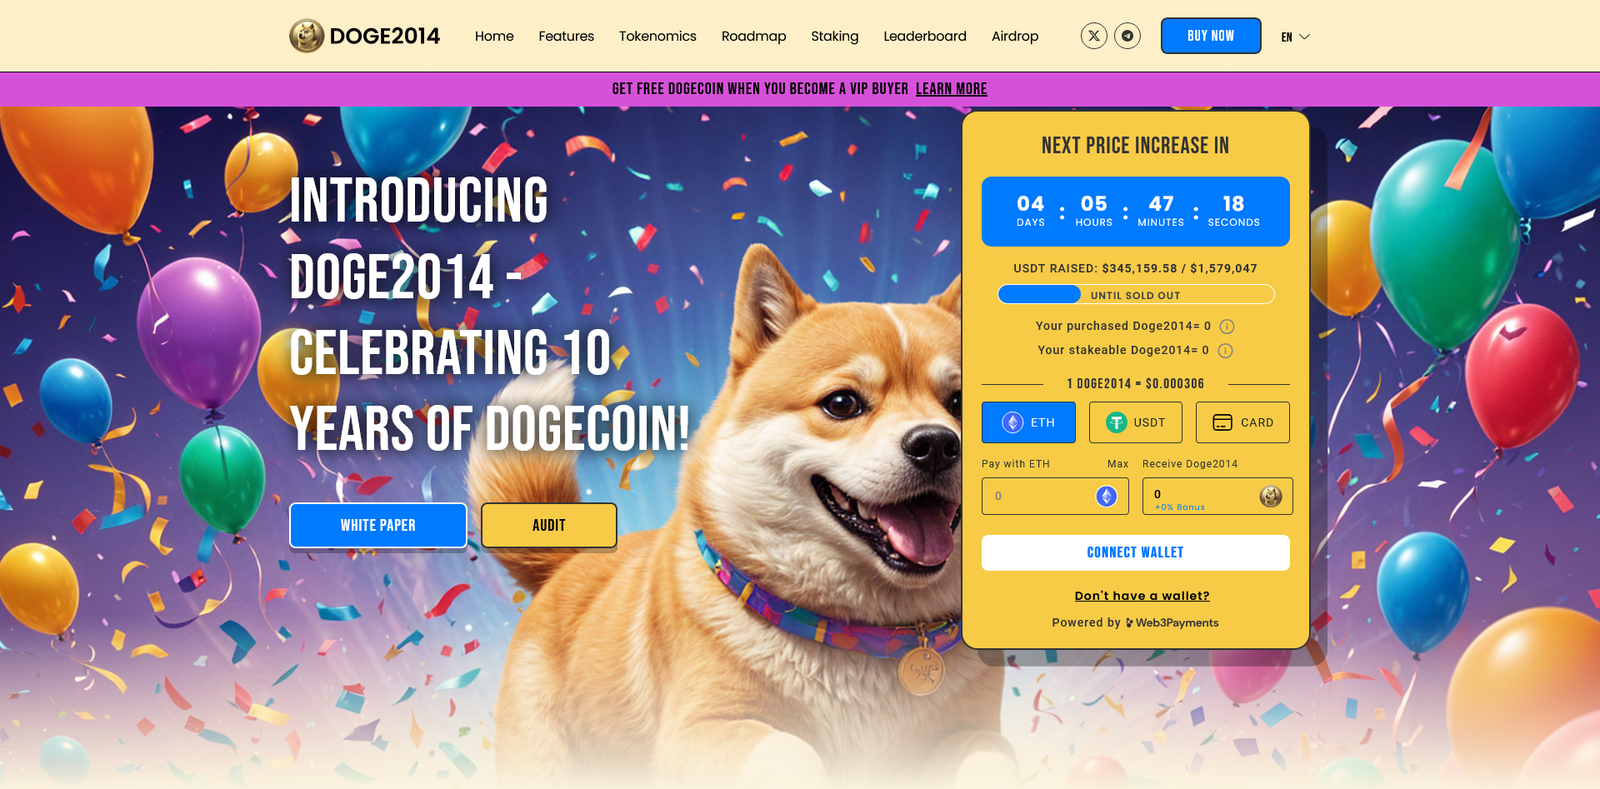This screenshot has height=789, width=1600.
Task: Follow the LEARN MORE banner link
Action: click(951, 89)
